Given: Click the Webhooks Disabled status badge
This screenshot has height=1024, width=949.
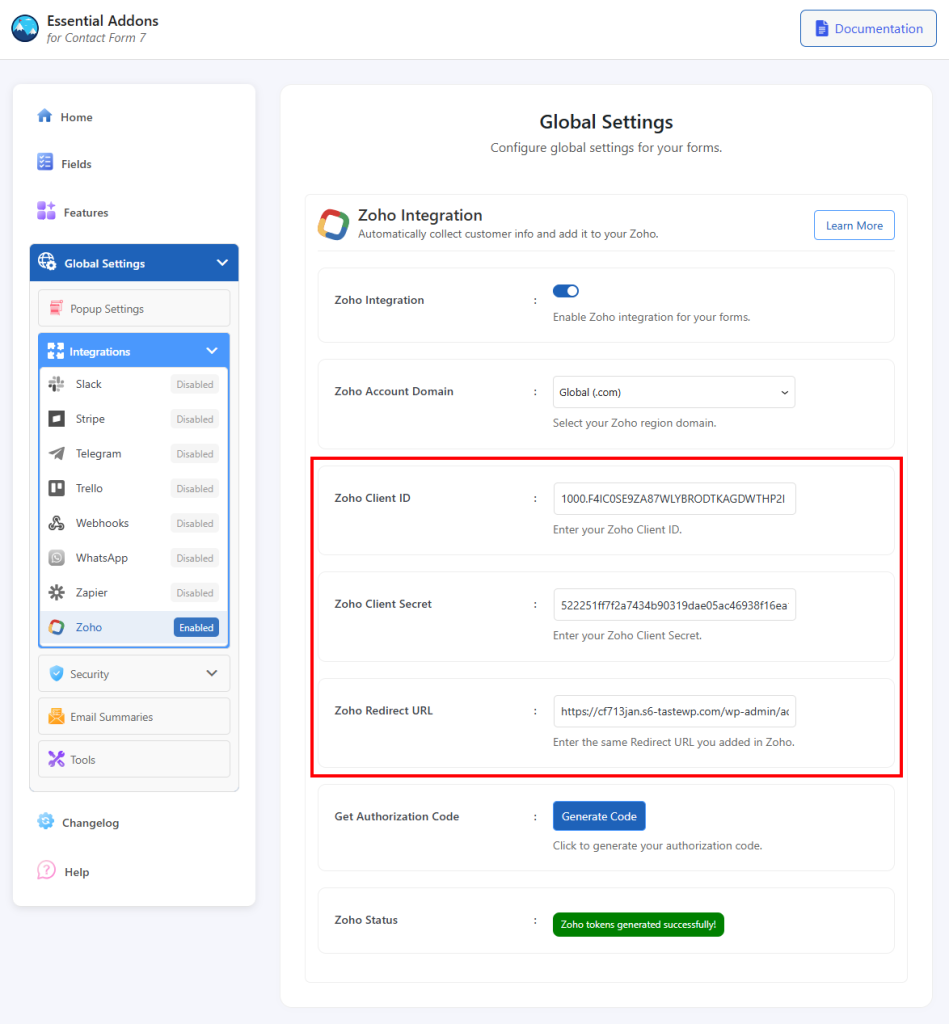Looking at the screenshot, I should point(195,523).
